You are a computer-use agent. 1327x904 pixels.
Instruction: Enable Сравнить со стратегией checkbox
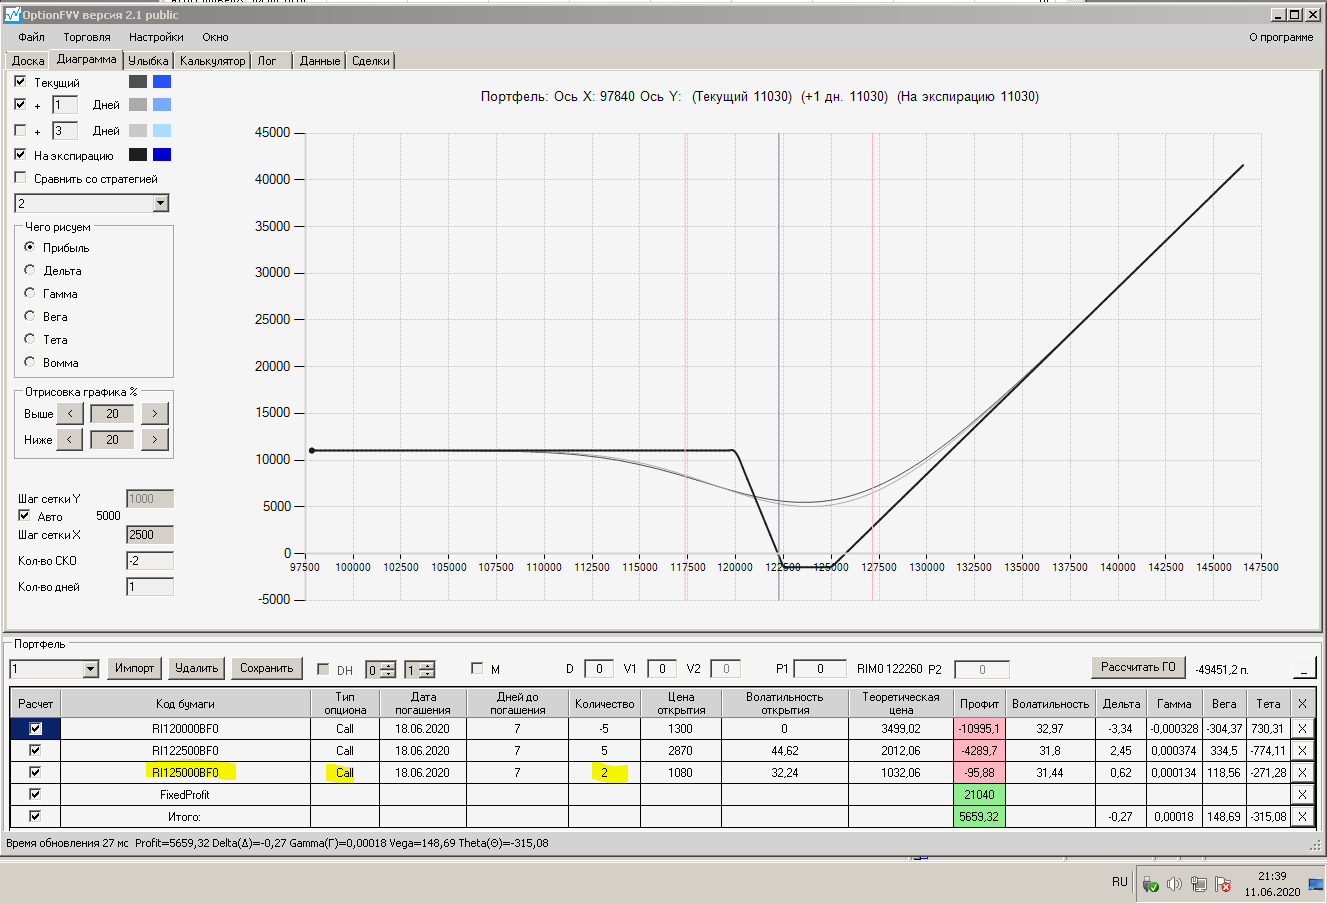click(x=20, y=178)
